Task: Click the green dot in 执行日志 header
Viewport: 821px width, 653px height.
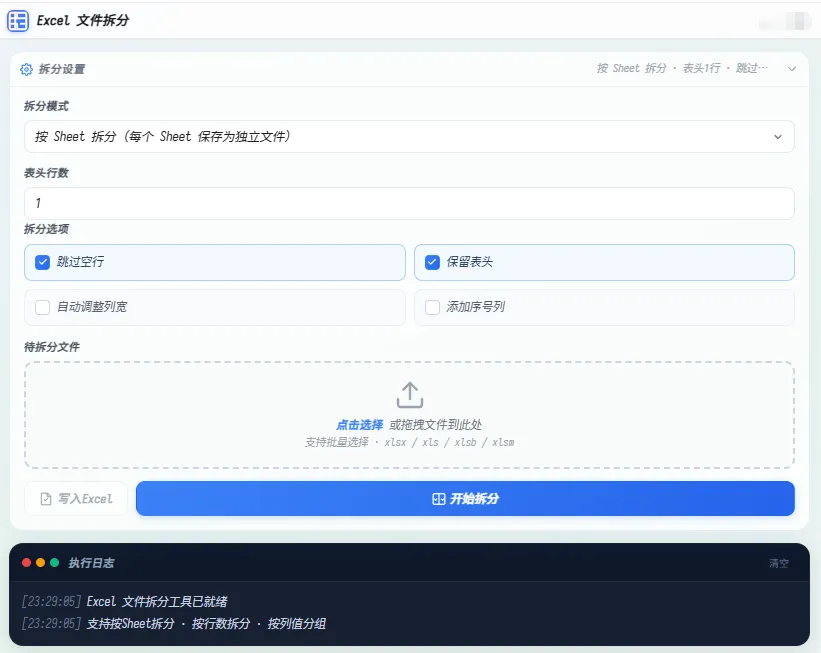Action: 54,562
